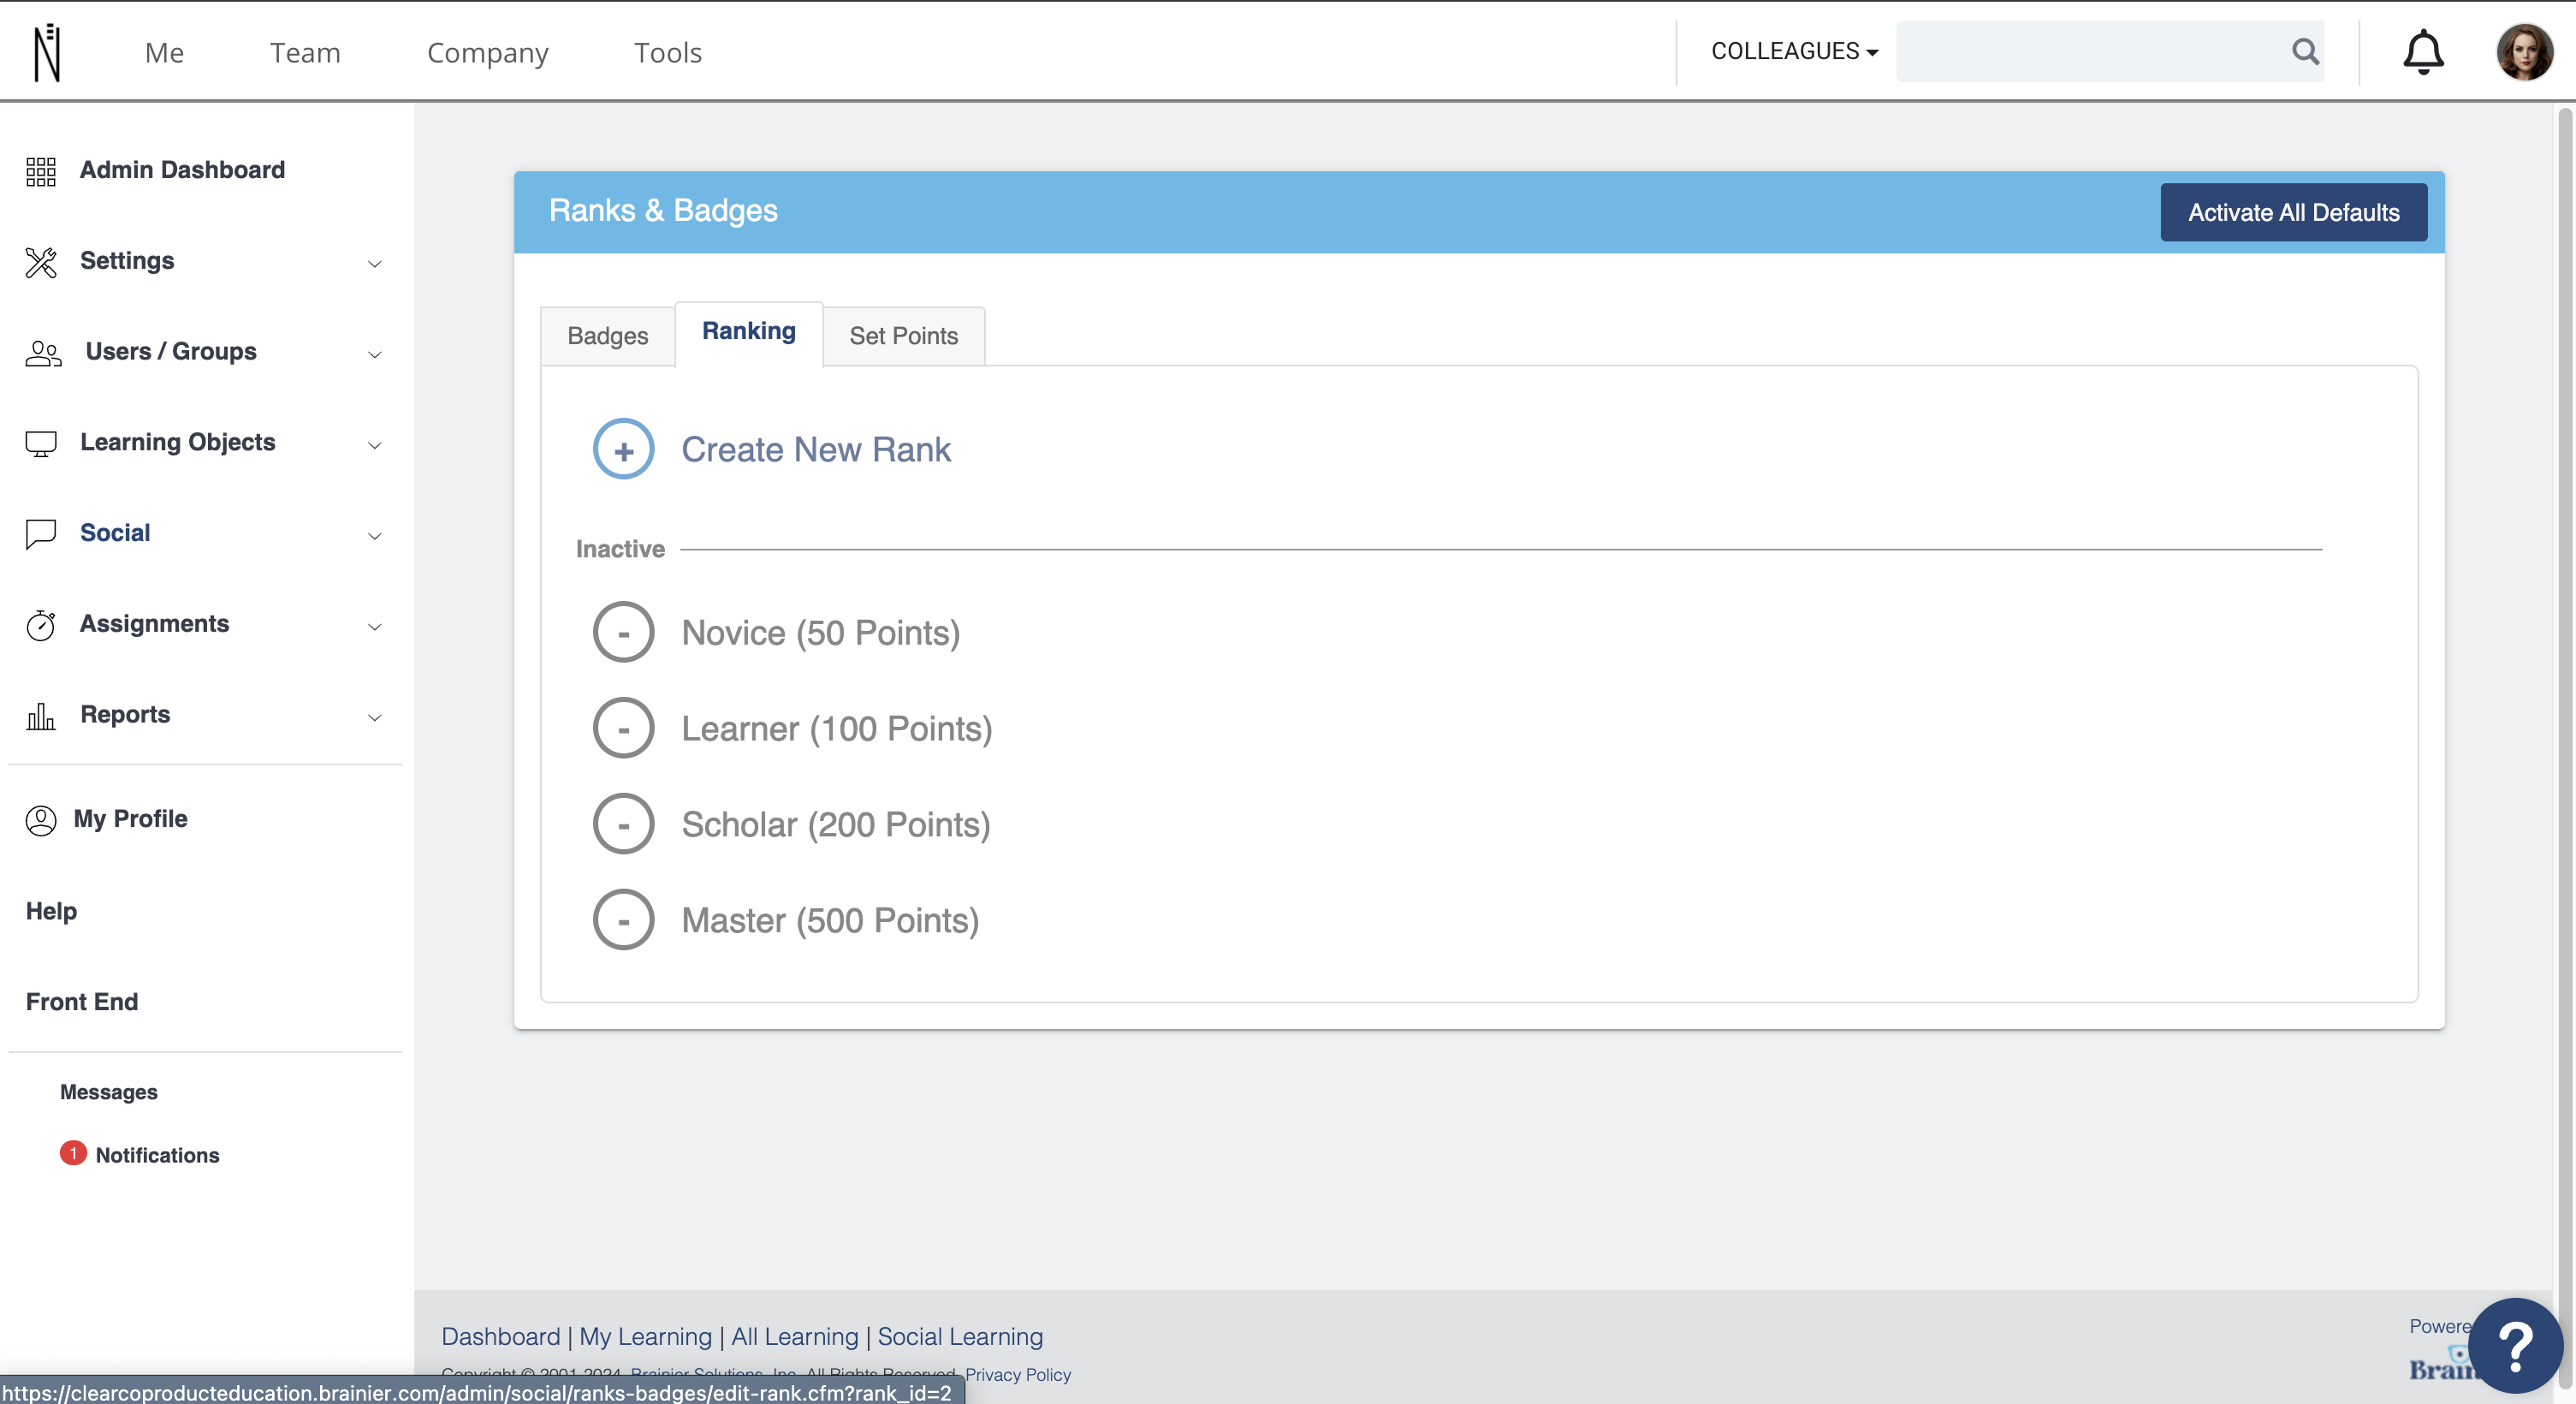Image resolution: width=2576 pixels, height=1404 pixels.
Task: Open the Tools menu
Action: click(668, 52)
